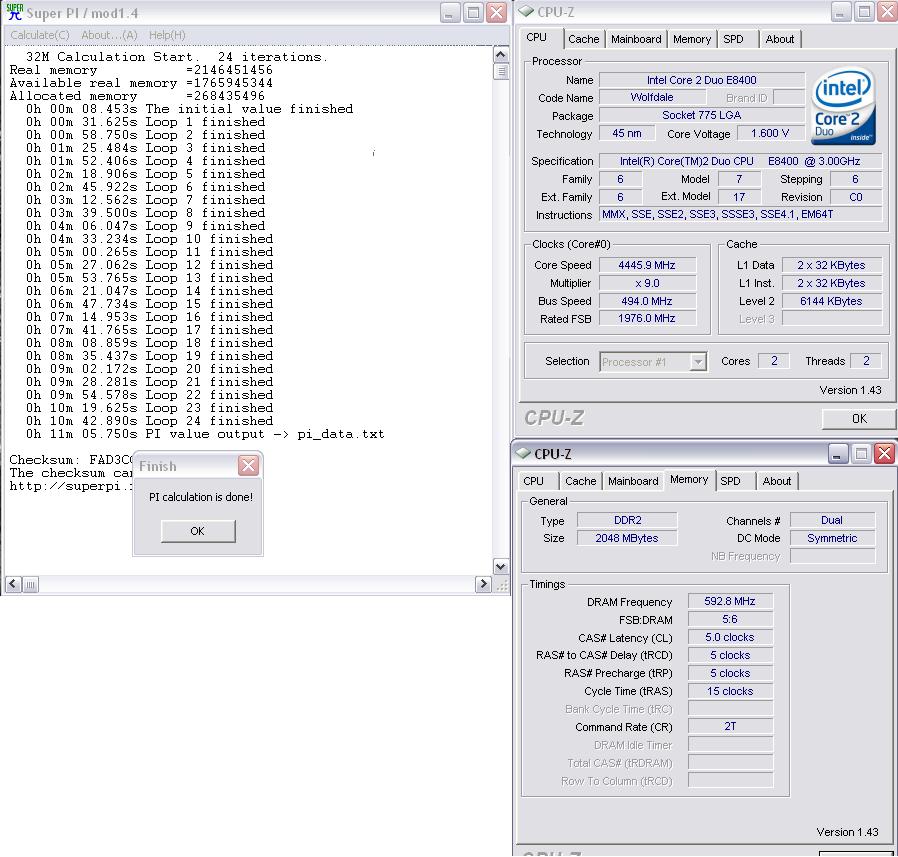Click the Cycle Time value 15 clocks
The image size is (898, 857).
(x=730, y=691)
